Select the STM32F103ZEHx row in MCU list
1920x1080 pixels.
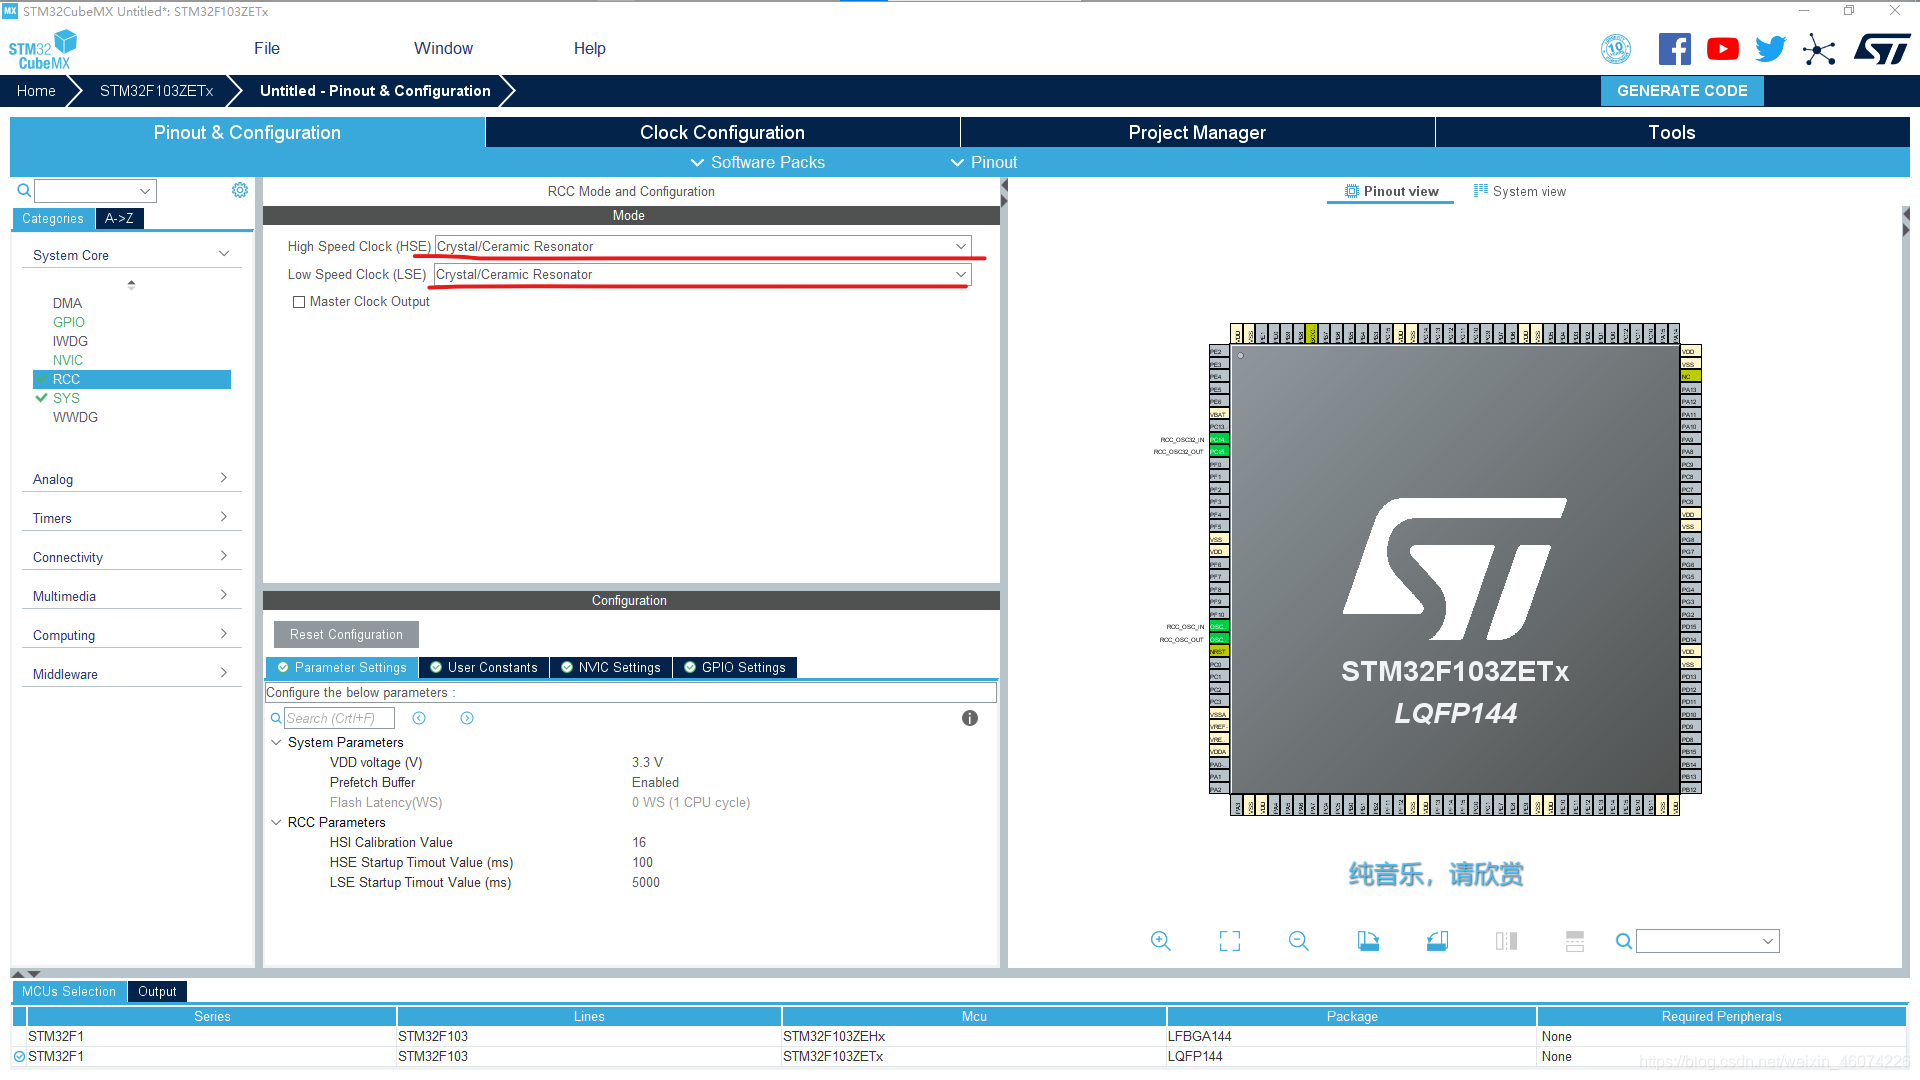[x=833, y=1036]
